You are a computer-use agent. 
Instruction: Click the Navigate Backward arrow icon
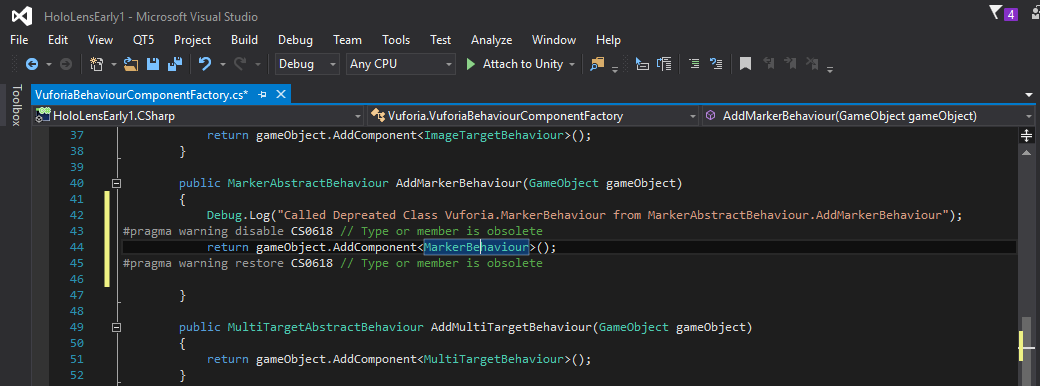pyautogui.click(x=31, y=64)
